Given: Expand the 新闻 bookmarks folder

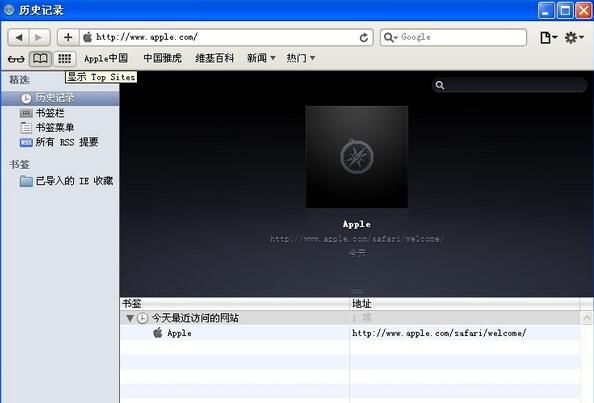Looking at the screenshot, I should [261, 58].
